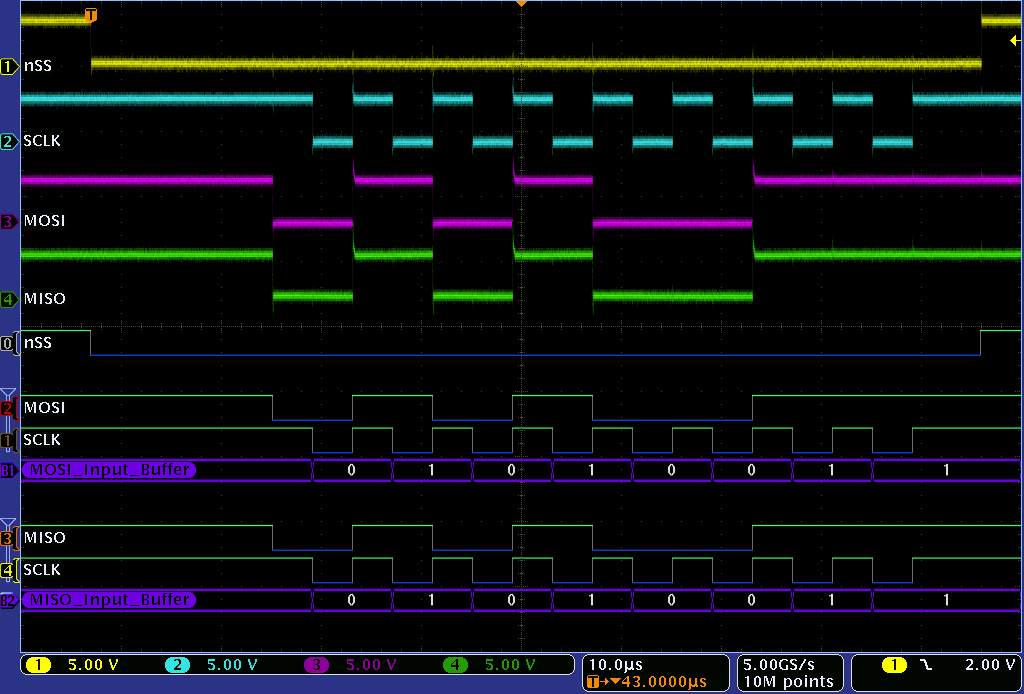Select the magenta channel 3 MOSI marker
This screenshot has height=694, width=1024.
click(x=10, y=221)
